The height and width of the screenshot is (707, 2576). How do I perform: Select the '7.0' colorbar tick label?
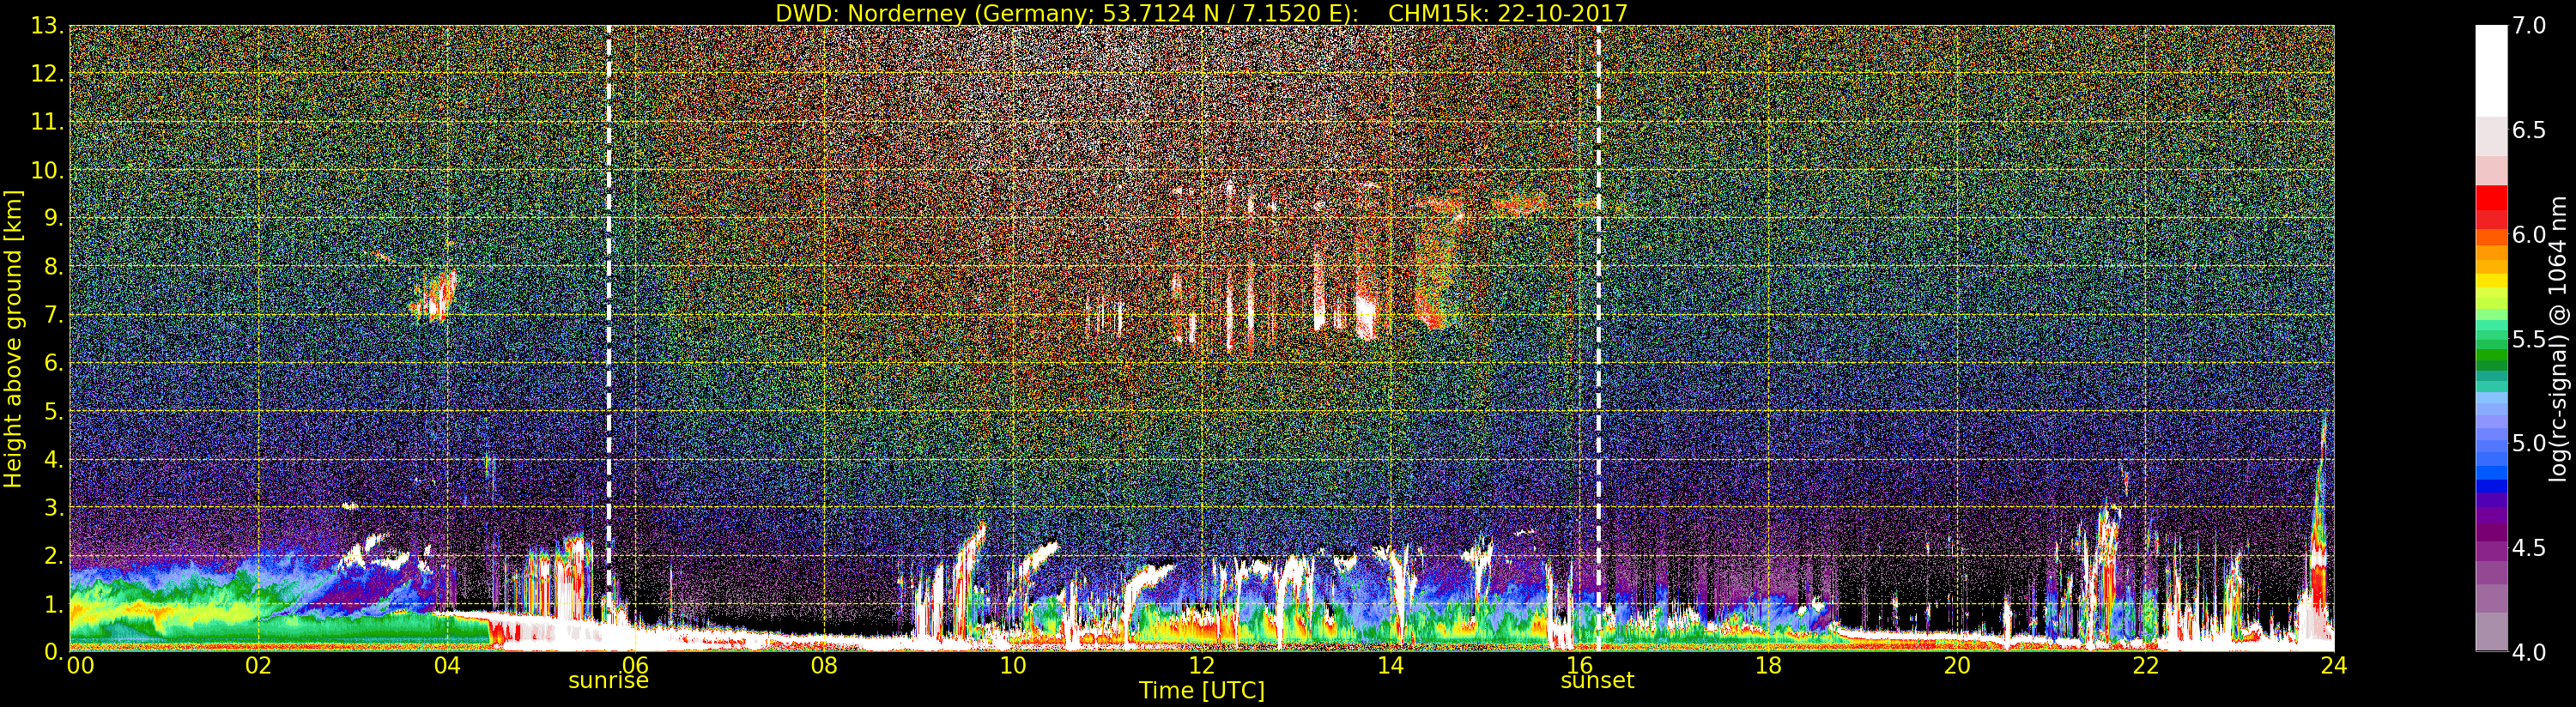(2529, 26)
